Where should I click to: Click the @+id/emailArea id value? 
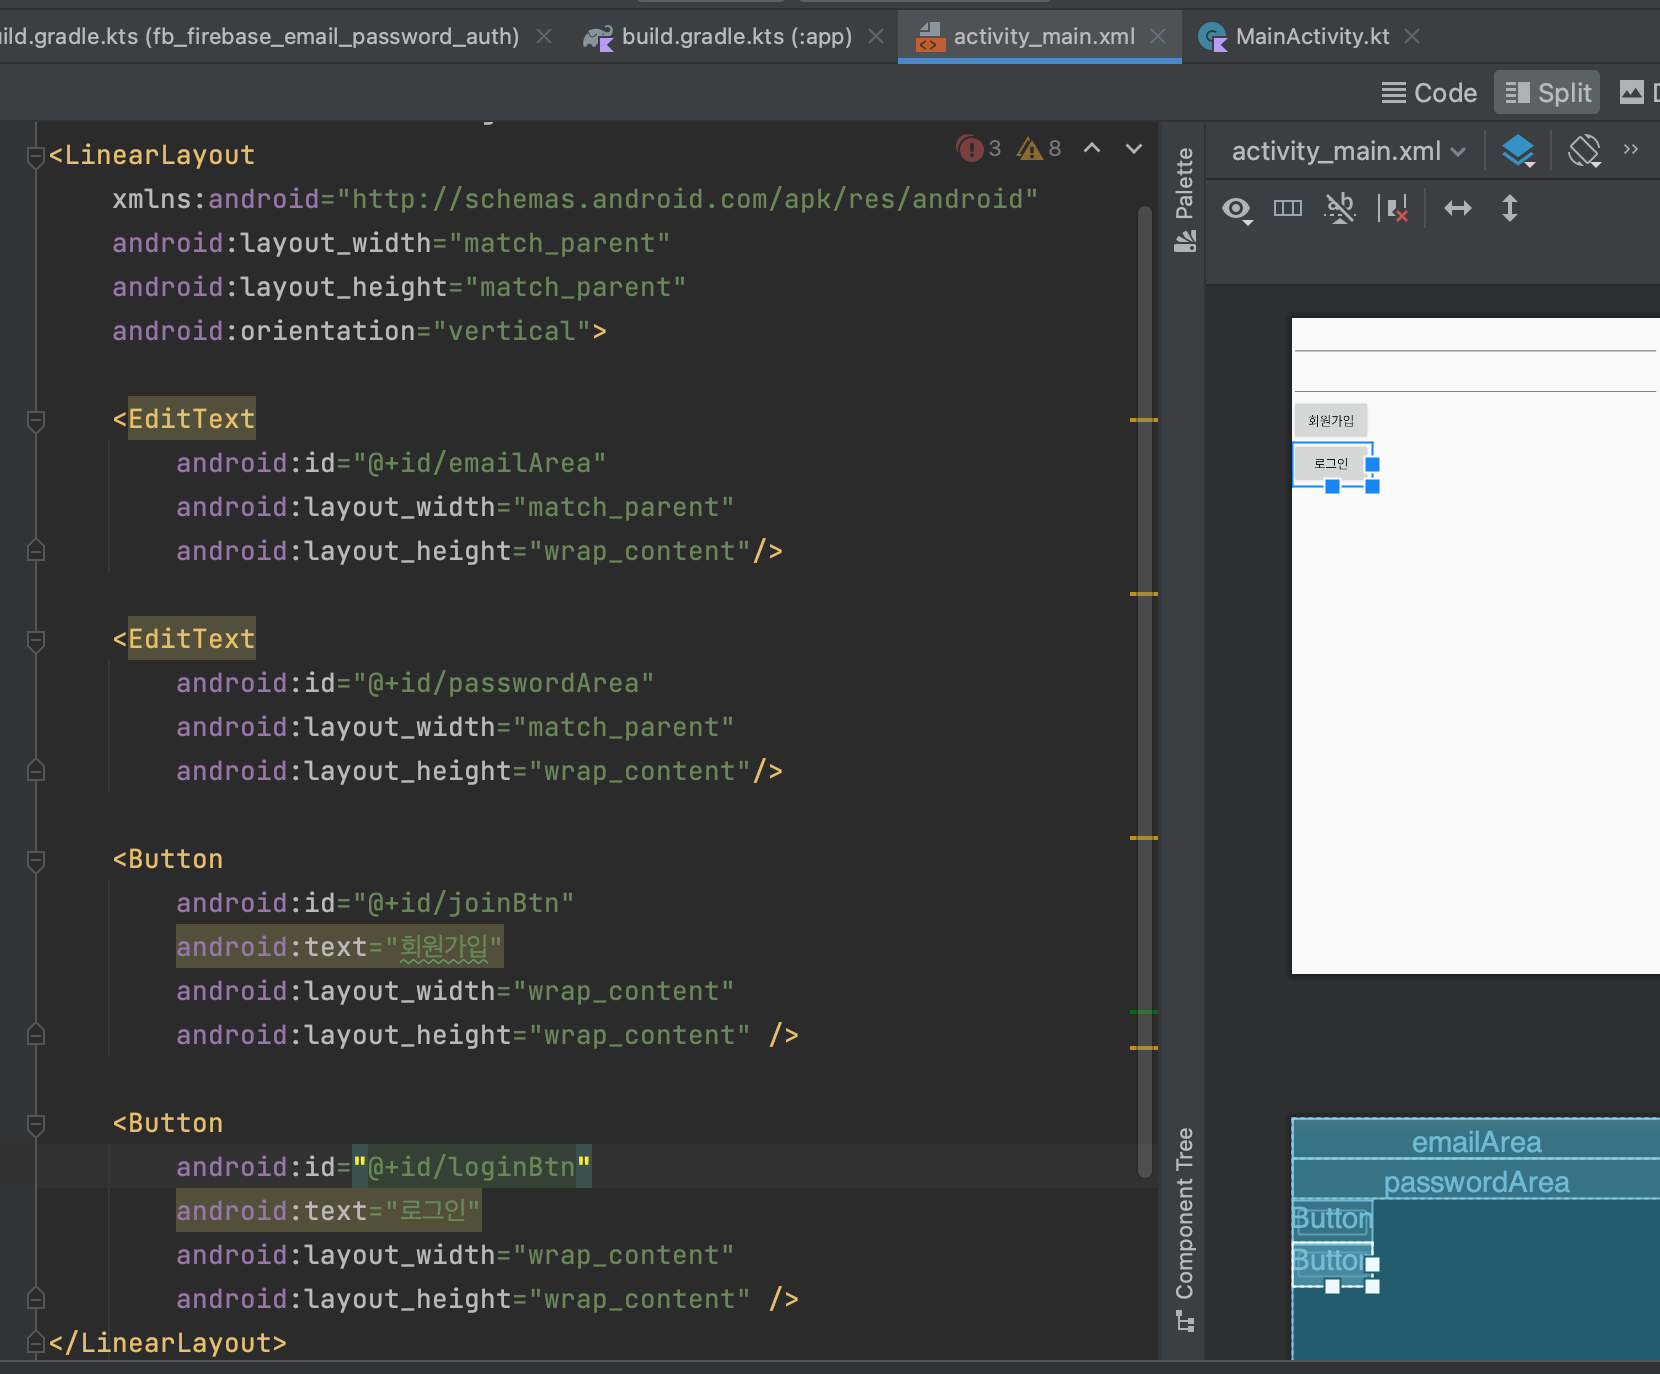(x=479, y=463)
